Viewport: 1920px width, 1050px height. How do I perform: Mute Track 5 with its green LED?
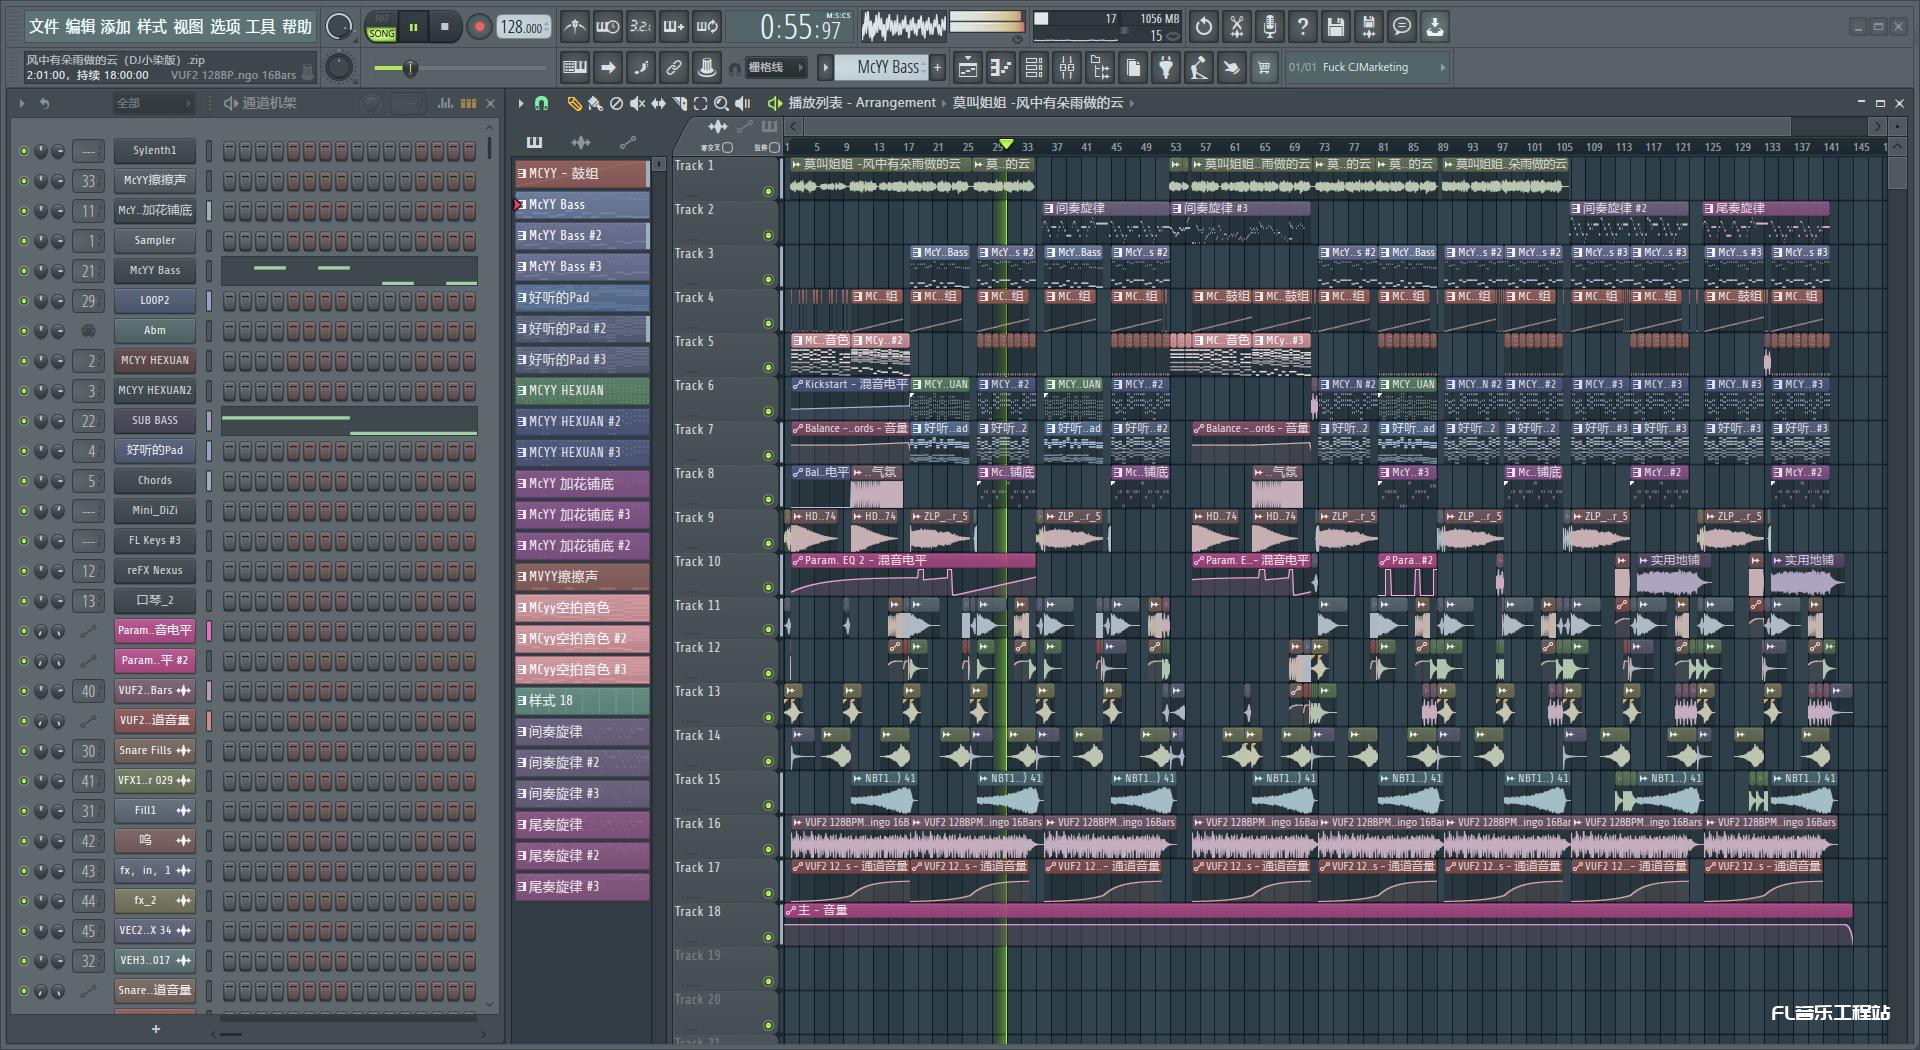tap(768, 367)
